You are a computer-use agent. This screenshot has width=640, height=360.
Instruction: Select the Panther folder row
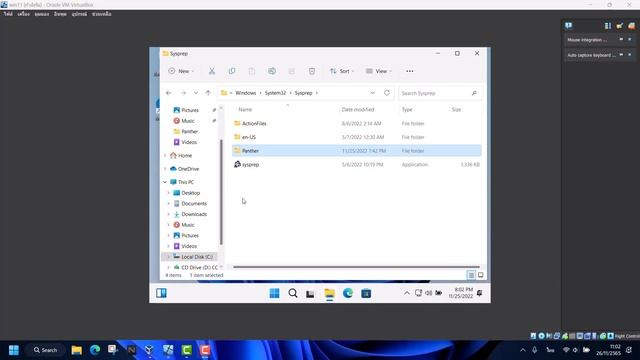[356, 151]
